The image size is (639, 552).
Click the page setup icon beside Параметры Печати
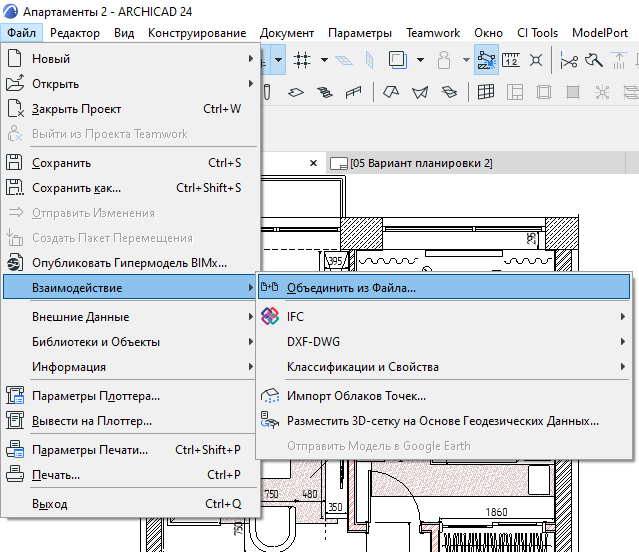coord(15,449)
